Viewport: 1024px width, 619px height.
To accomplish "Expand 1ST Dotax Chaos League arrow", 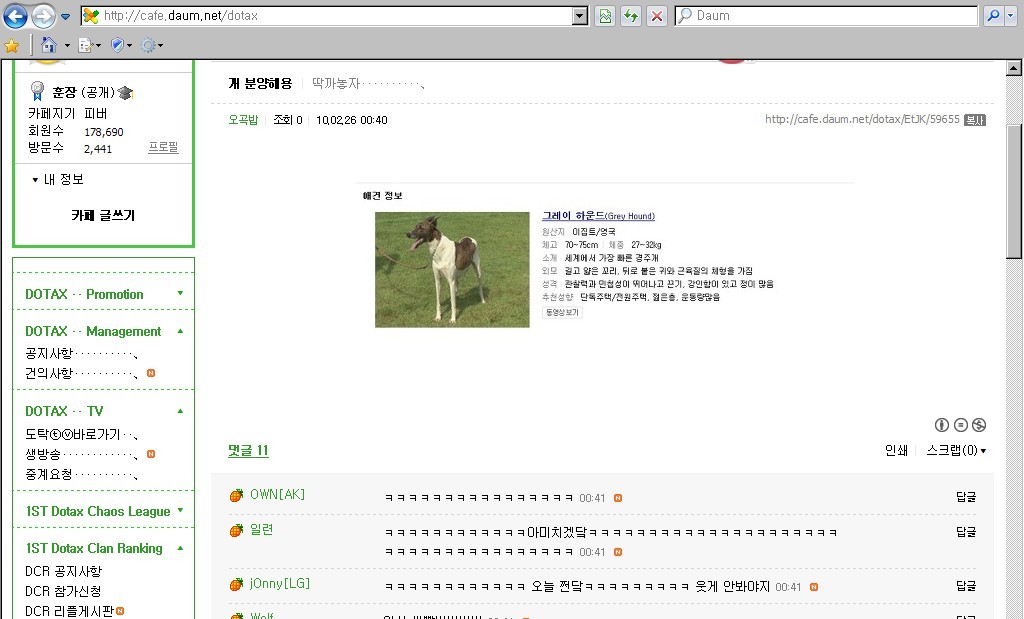I will coord(180,511).
